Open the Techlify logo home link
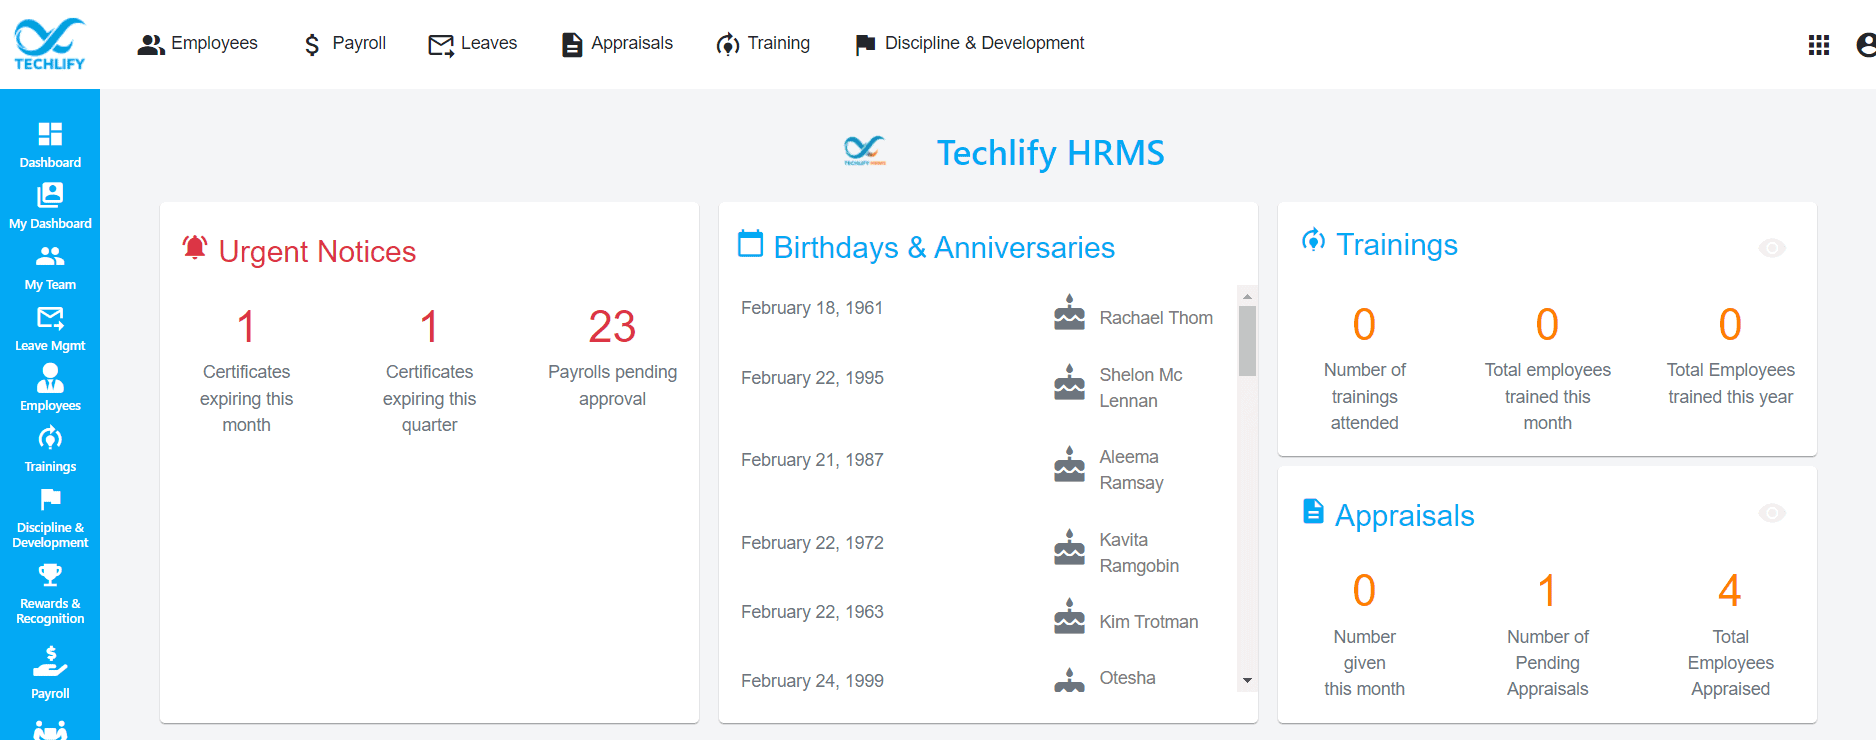The width and height of the screenshot is (1876, 740). pos(50,44)
